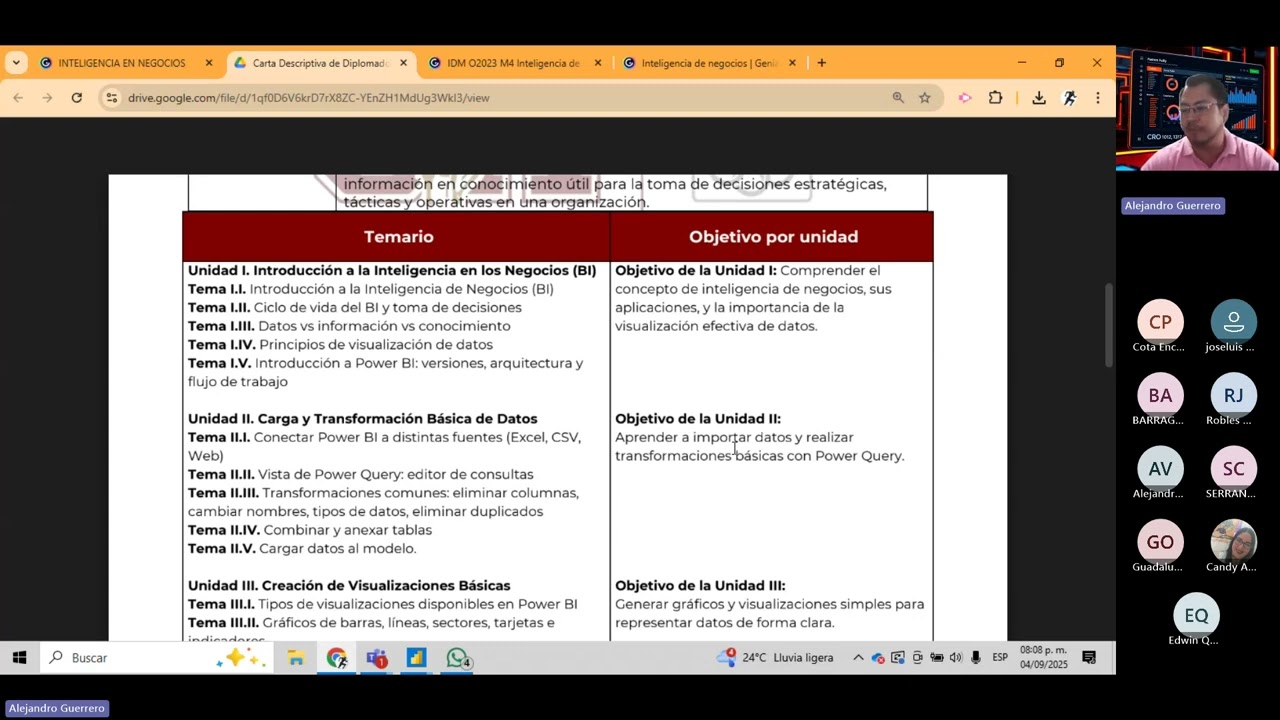This screenshot has height=720, width=1280.
Task: View site information icon in address bar
Action: [x=112, y=98]
